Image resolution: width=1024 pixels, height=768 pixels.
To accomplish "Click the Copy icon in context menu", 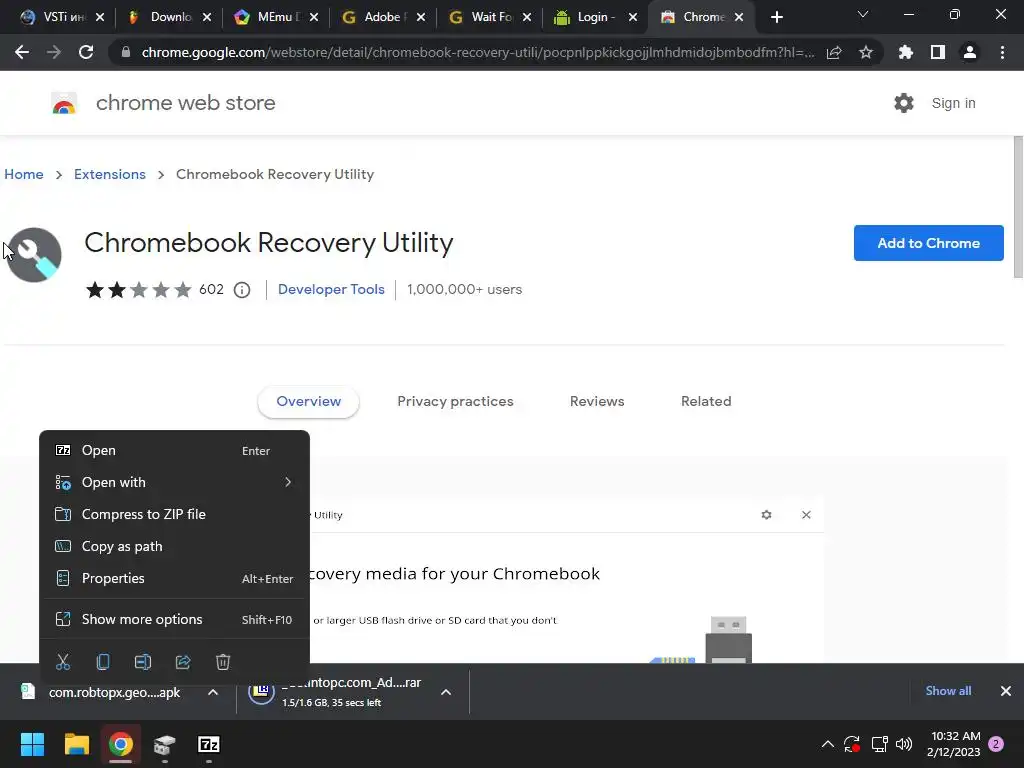I will pyautogui.click(x=103, y=662).
